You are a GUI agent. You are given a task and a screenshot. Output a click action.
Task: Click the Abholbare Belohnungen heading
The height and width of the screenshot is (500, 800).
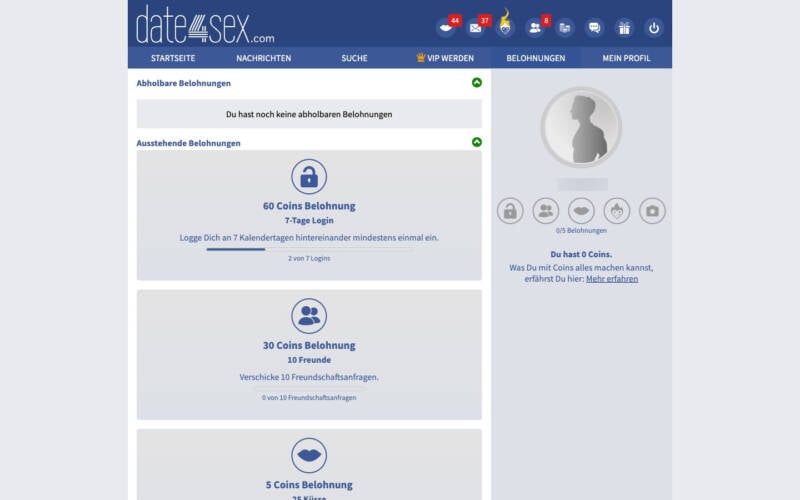(184, 83)
